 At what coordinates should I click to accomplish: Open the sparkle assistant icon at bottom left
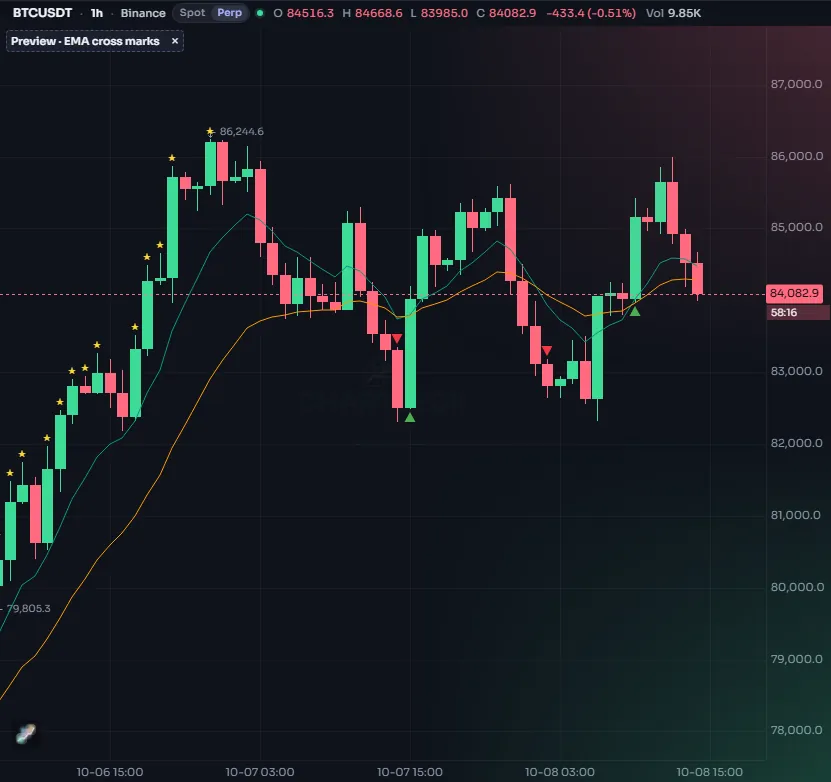(x=25, y=733)
